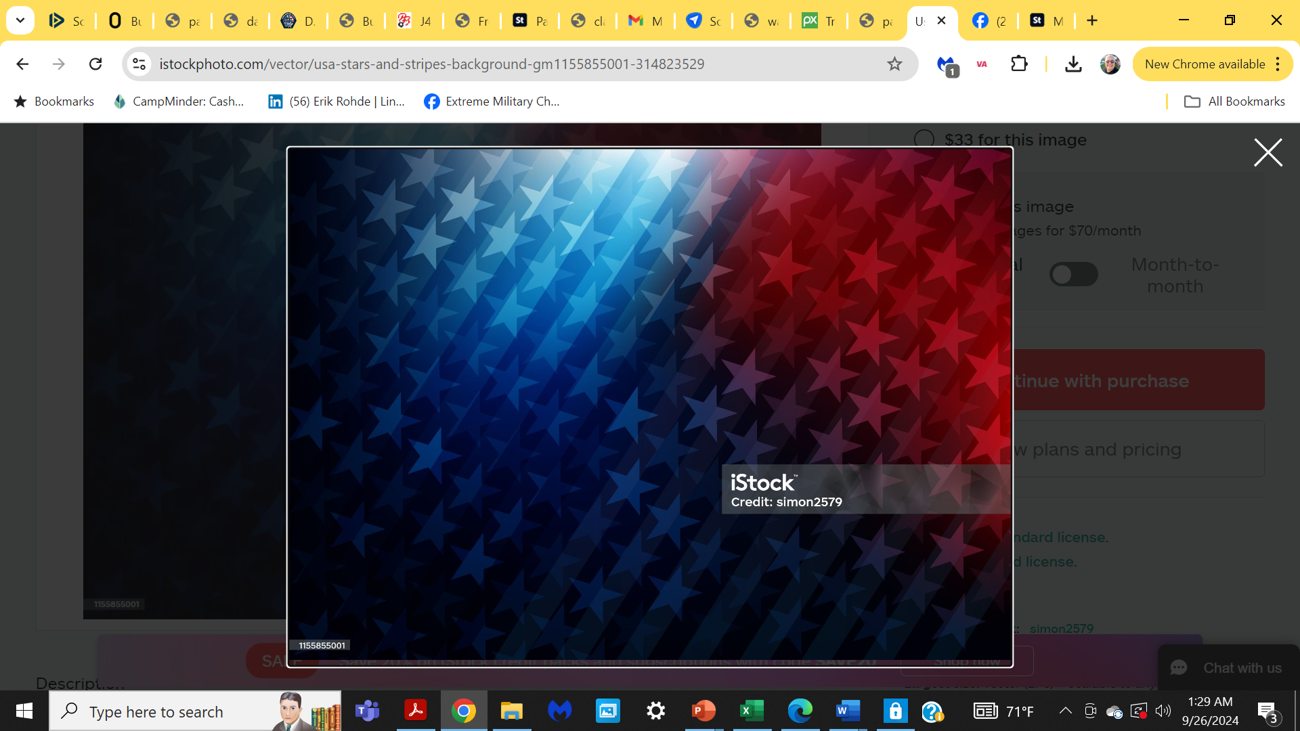Image resolution: width=1300 pixels, height=731 pixels.
Task: Open Chrome Downloads from the toolbar
Action: click(1073, 64)
